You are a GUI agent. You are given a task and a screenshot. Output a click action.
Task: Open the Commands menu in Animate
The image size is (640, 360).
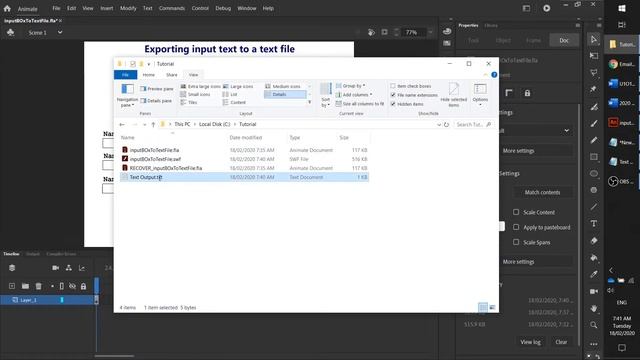171,8
